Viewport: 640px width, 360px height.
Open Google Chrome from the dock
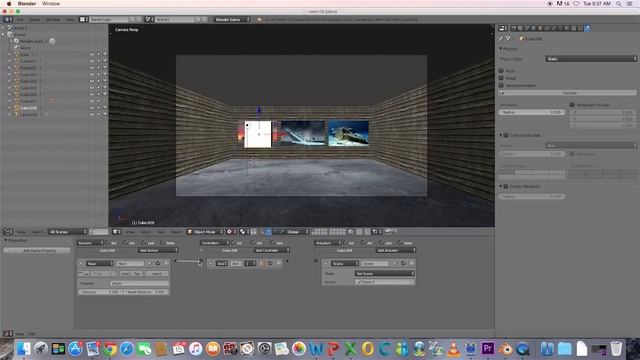[x=109, y=349]
